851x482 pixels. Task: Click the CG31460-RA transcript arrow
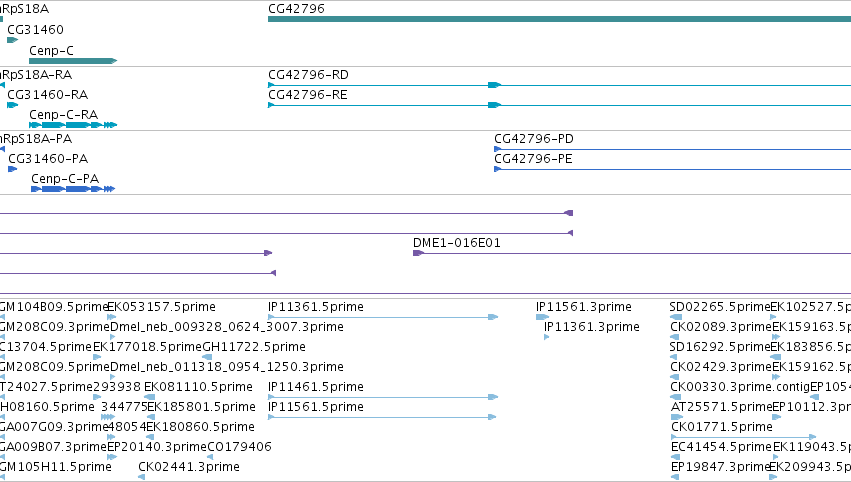coord(12,105)
